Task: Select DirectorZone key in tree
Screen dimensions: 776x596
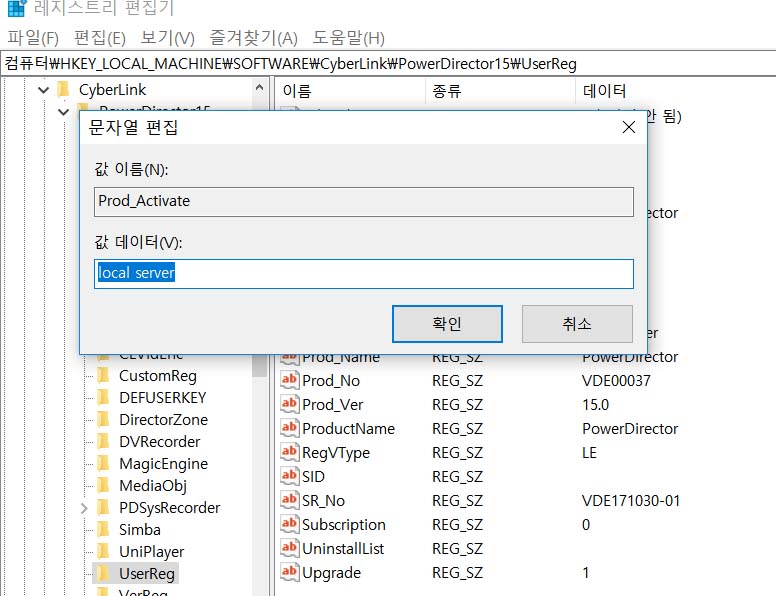Action: 163,420
